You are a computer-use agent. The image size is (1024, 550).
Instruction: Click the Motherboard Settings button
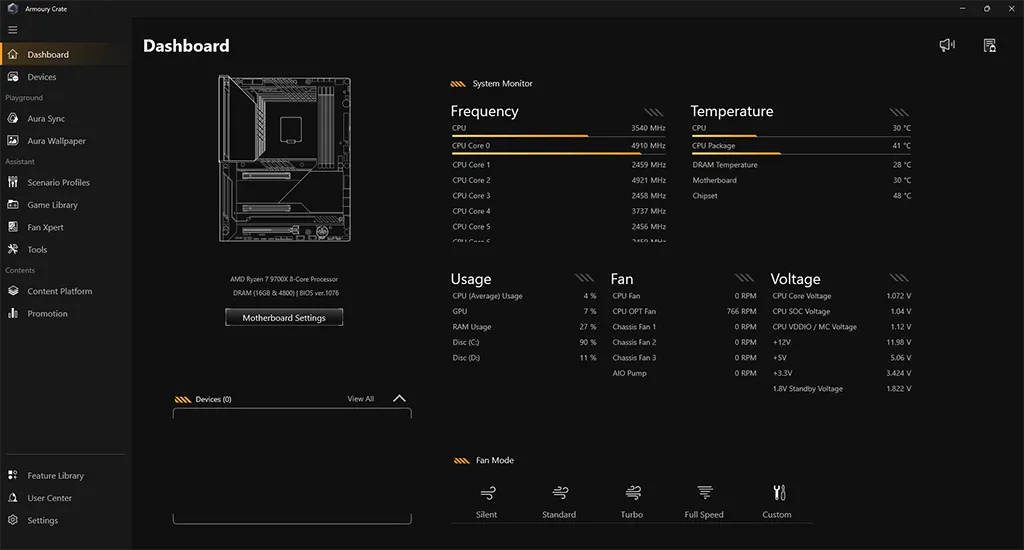tap(284, 317)
